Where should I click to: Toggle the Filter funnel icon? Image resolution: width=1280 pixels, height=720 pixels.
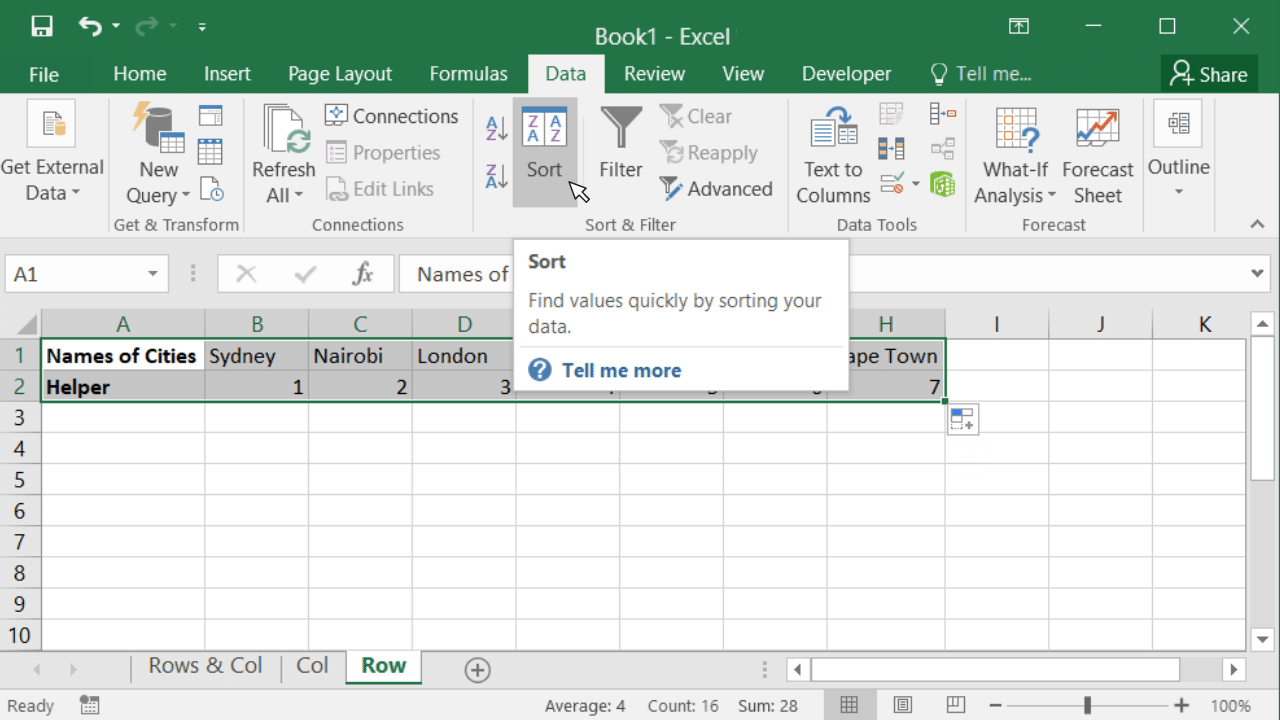coord(620,145)
